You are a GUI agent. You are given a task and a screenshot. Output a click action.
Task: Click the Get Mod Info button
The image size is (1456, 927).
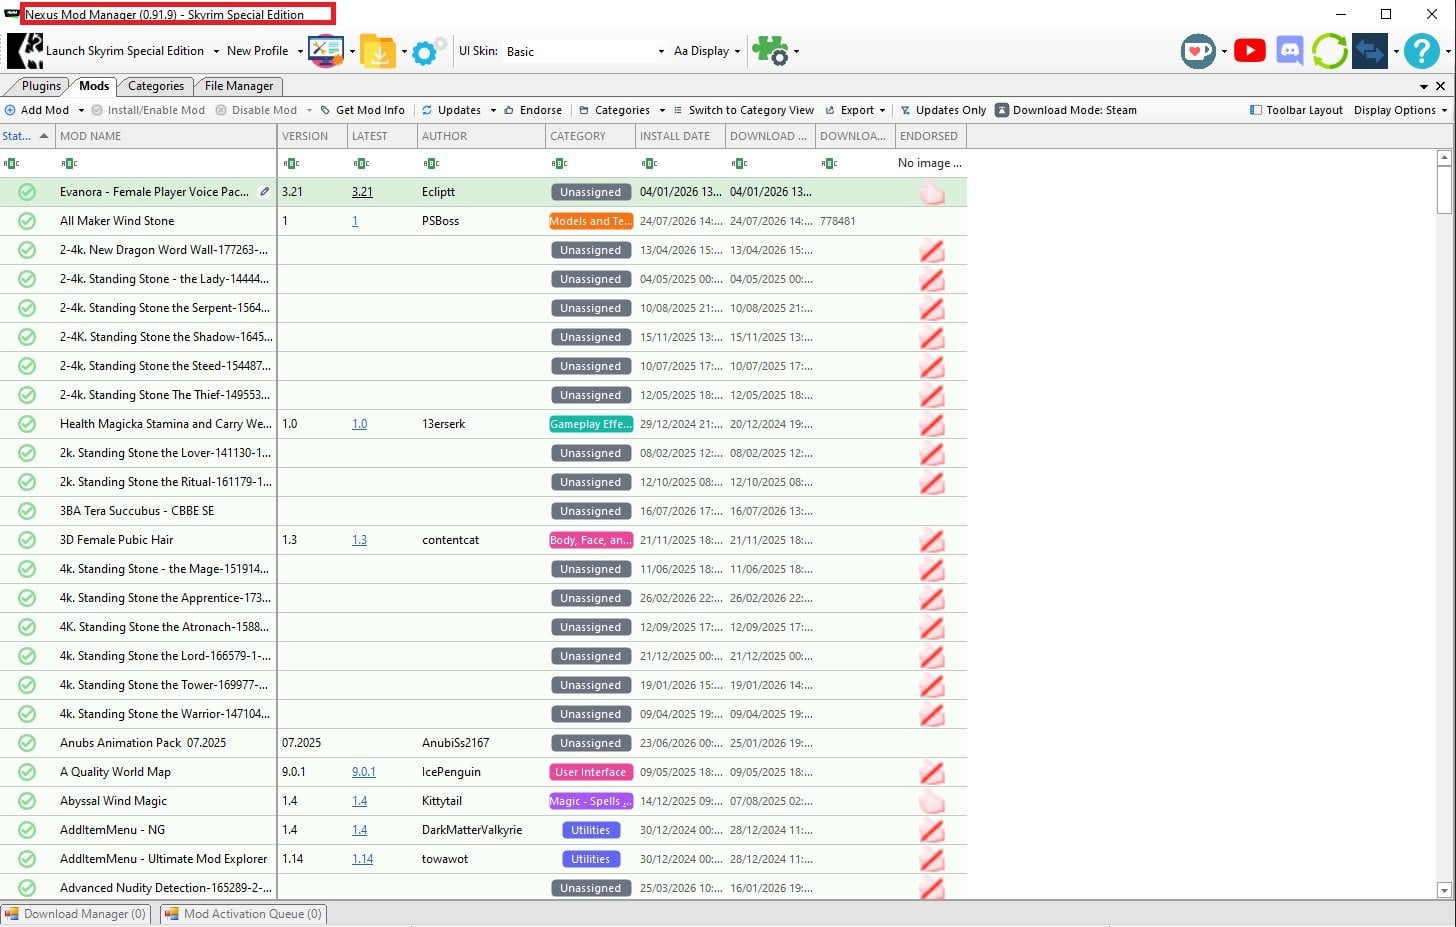[x=362, y=110]
